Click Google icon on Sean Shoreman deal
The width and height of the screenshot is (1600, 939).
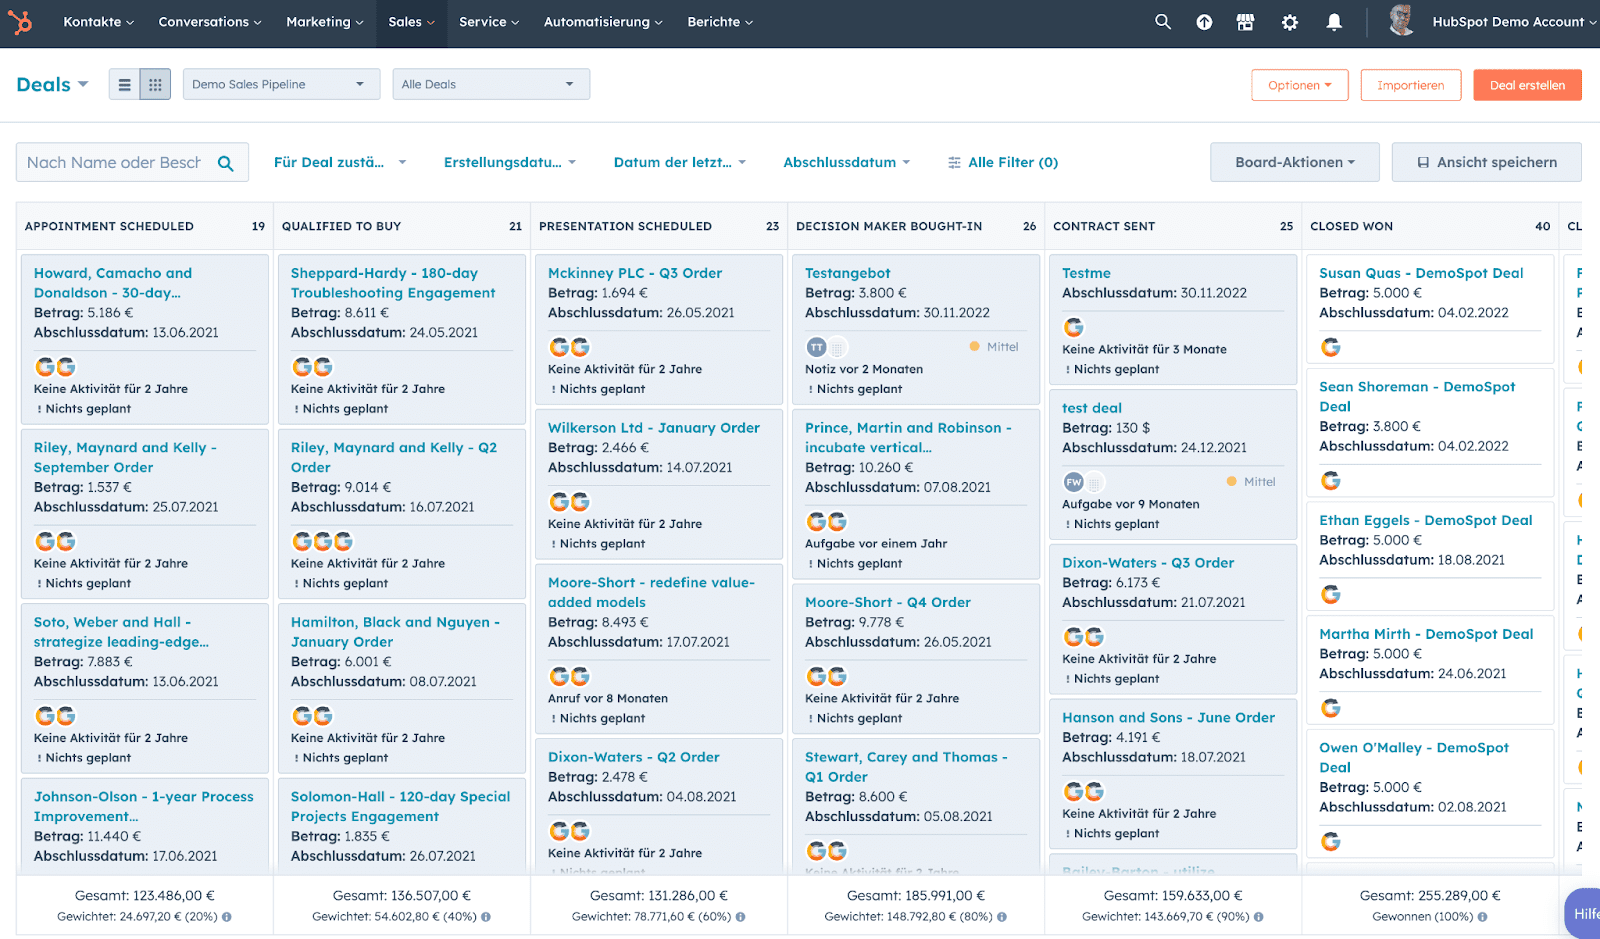pos(1331,481)
